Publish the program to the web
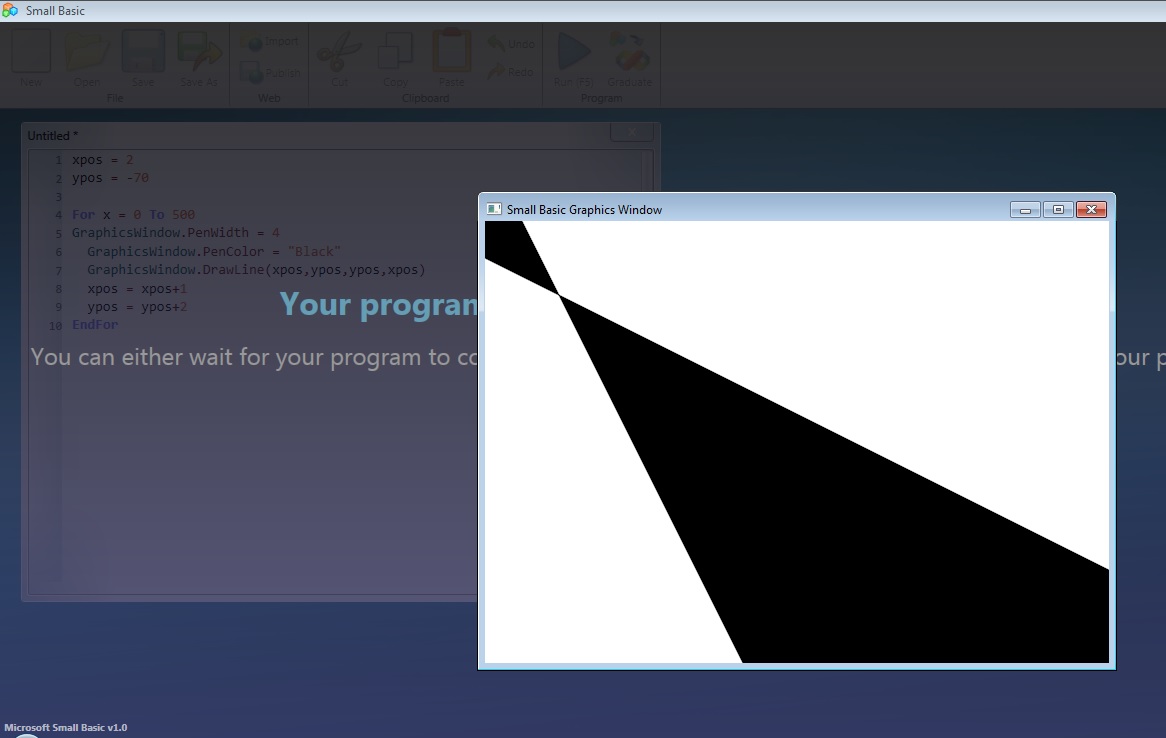The image size is (1166, 738). point(270,73)
